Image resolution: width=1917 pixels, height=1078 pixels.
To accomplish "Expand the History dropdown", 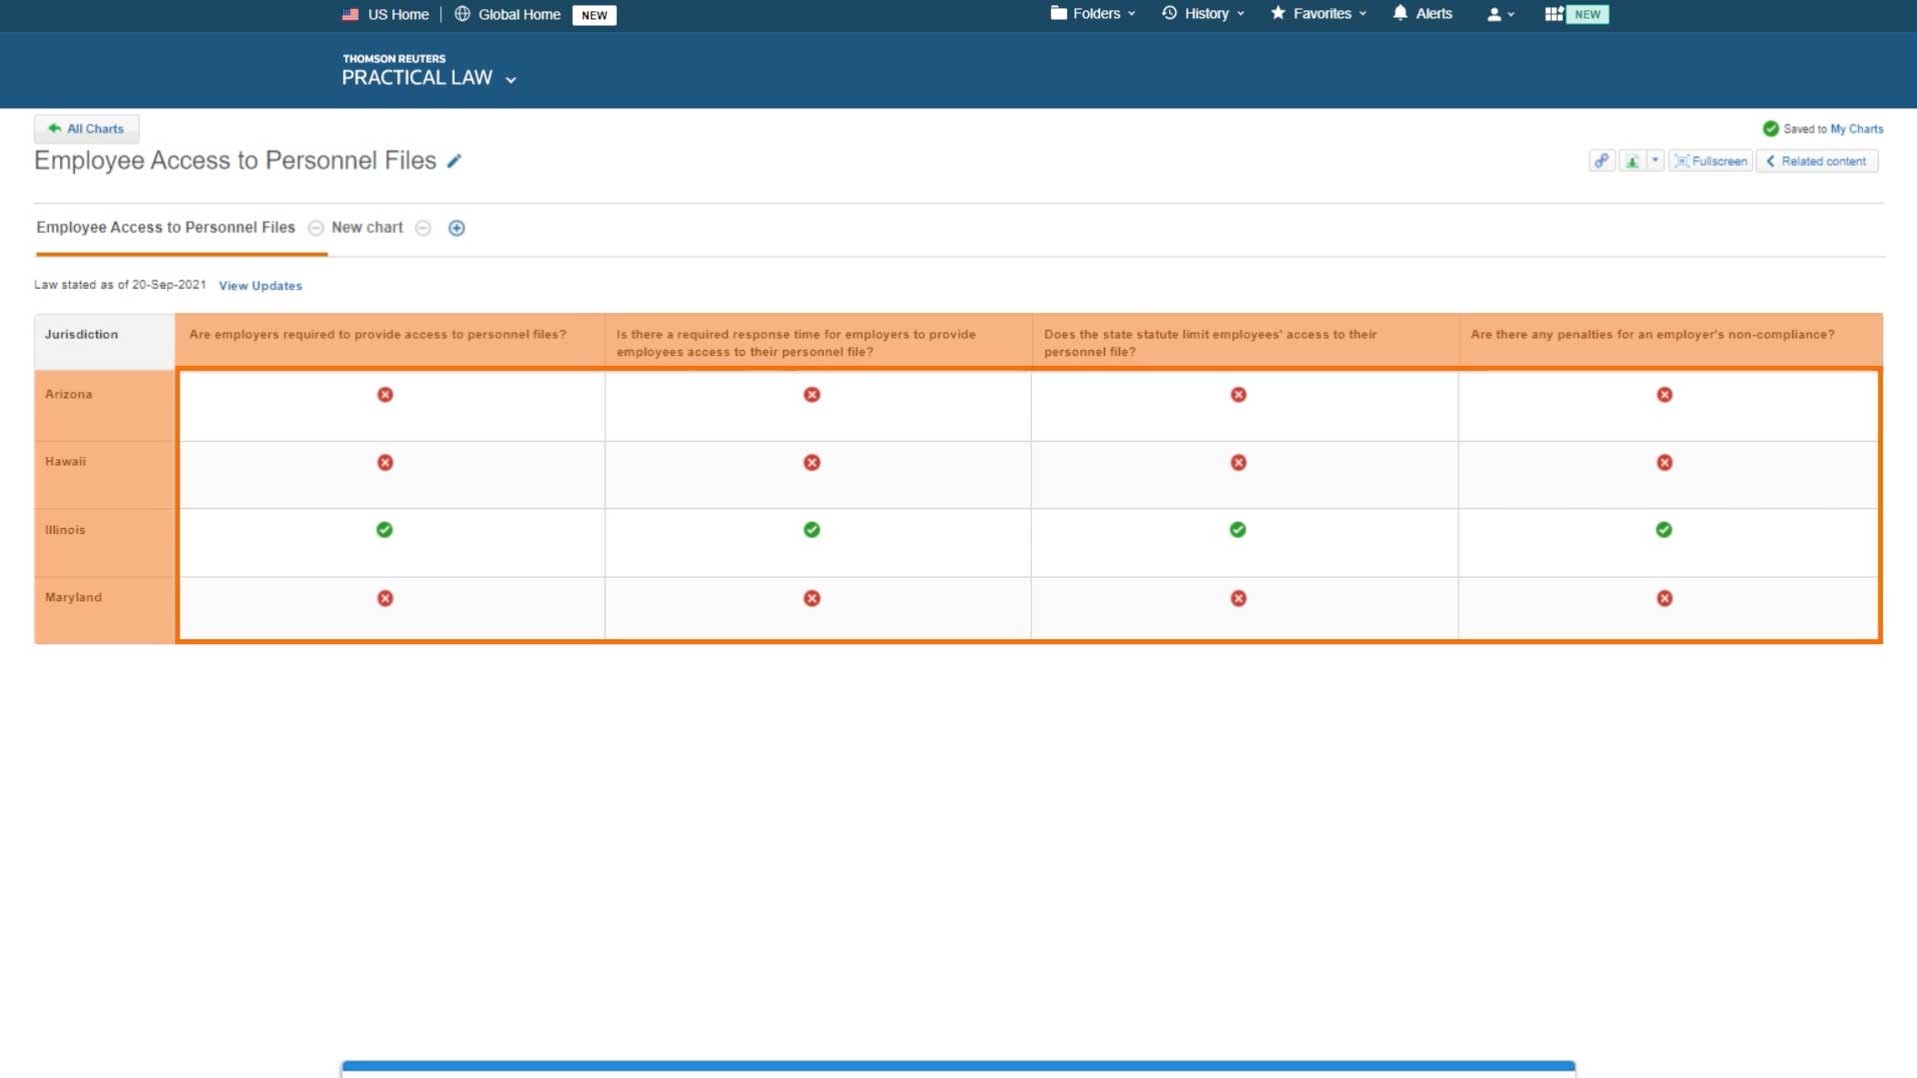I will coord(1203,14).
